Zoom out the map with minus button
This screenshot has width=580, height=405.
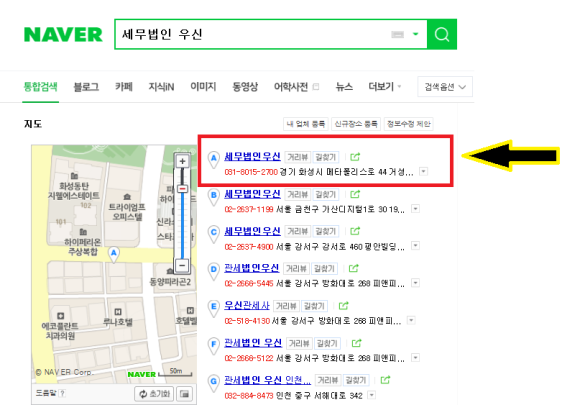[x=182, y=265]
